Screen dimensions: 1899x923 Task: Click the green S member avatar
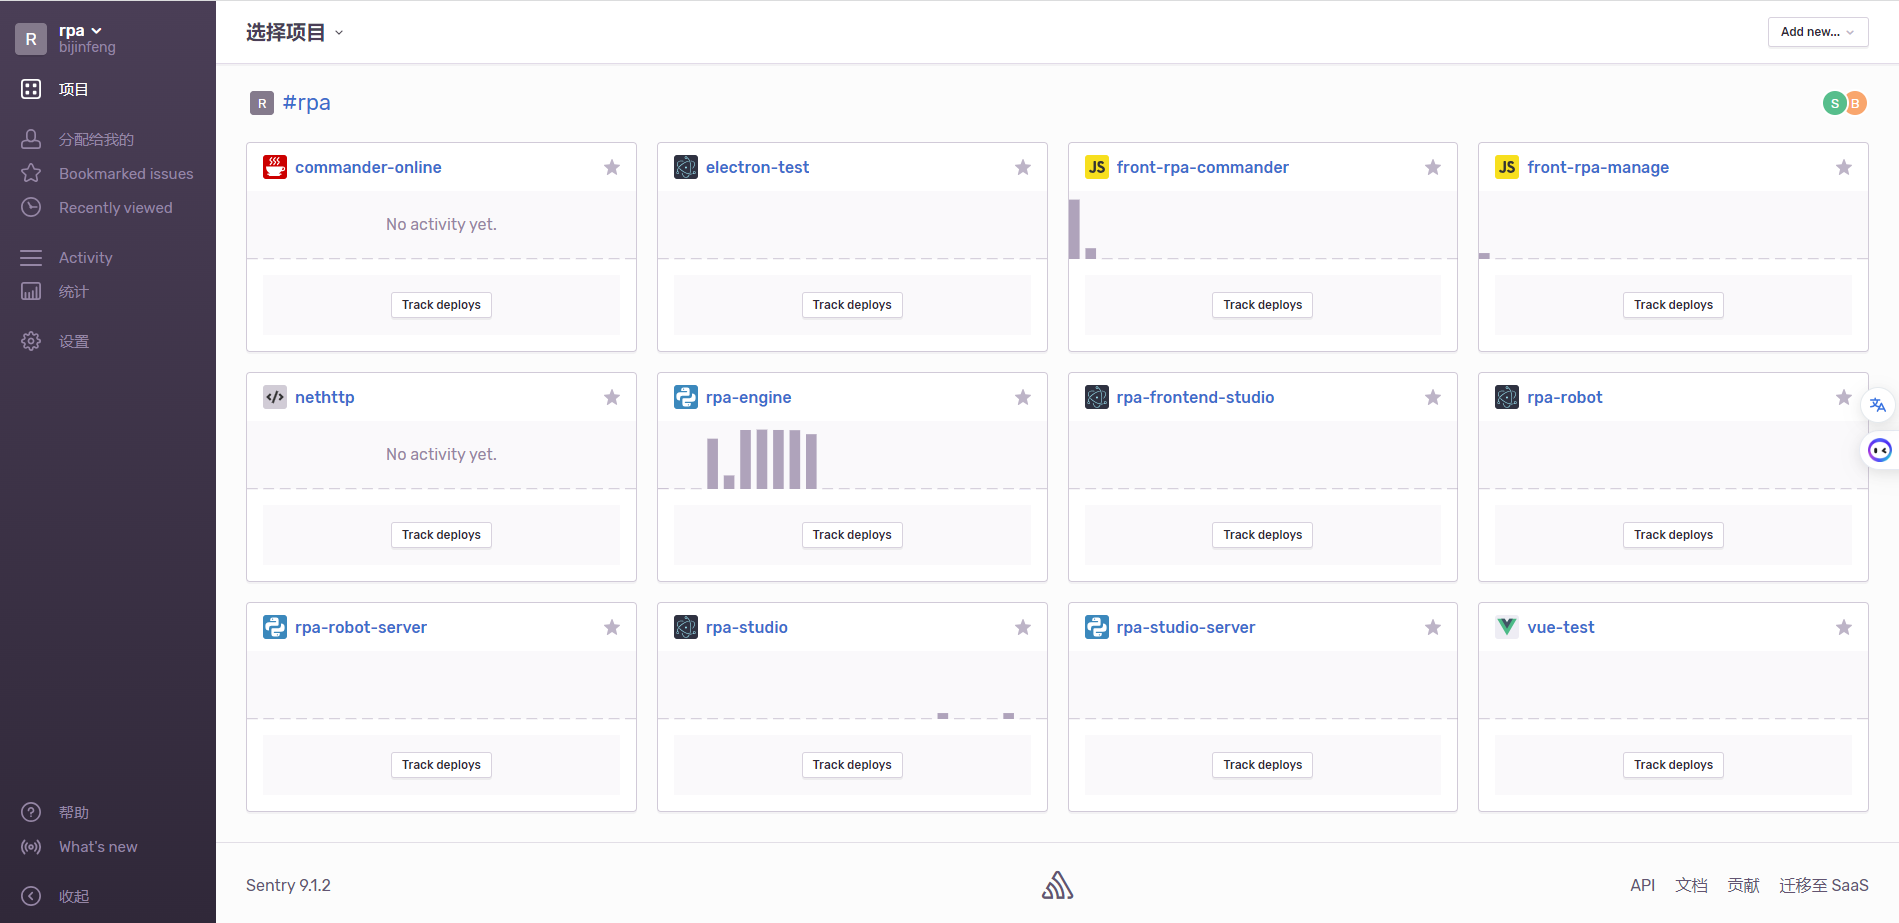[1834, 103]
